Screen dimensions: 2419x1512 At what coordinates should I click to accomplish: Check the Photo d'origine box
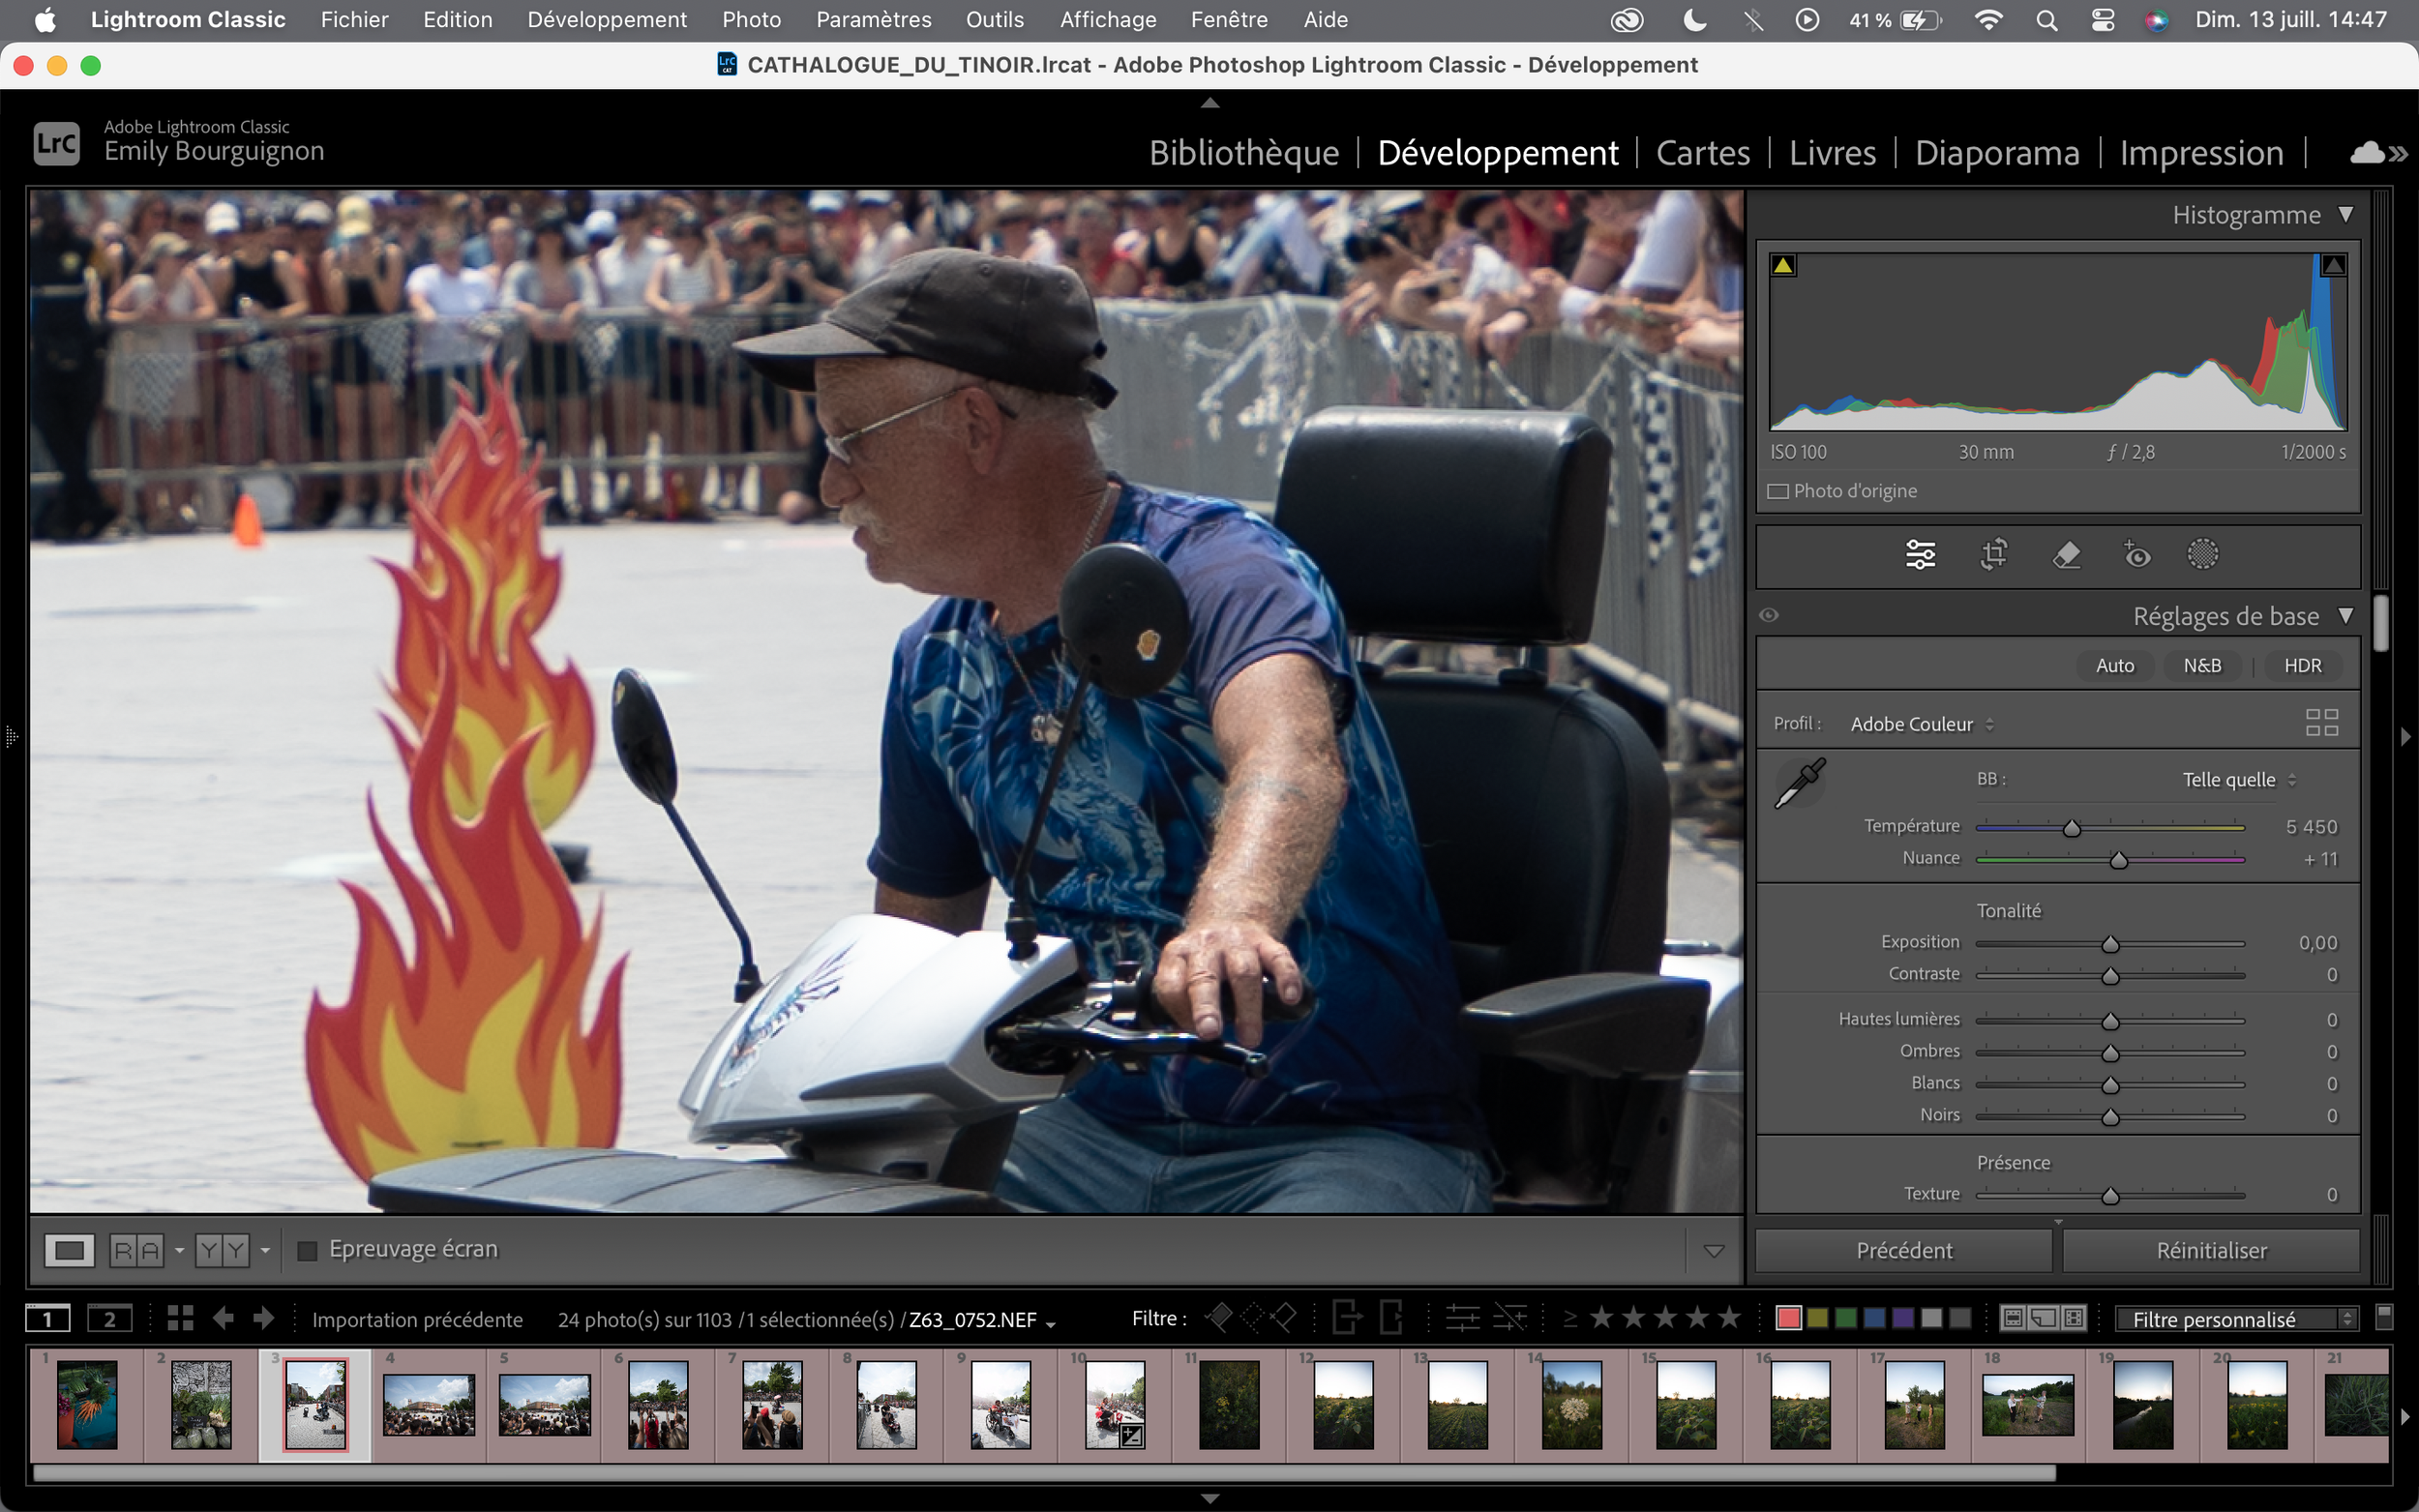point(1778,491)
